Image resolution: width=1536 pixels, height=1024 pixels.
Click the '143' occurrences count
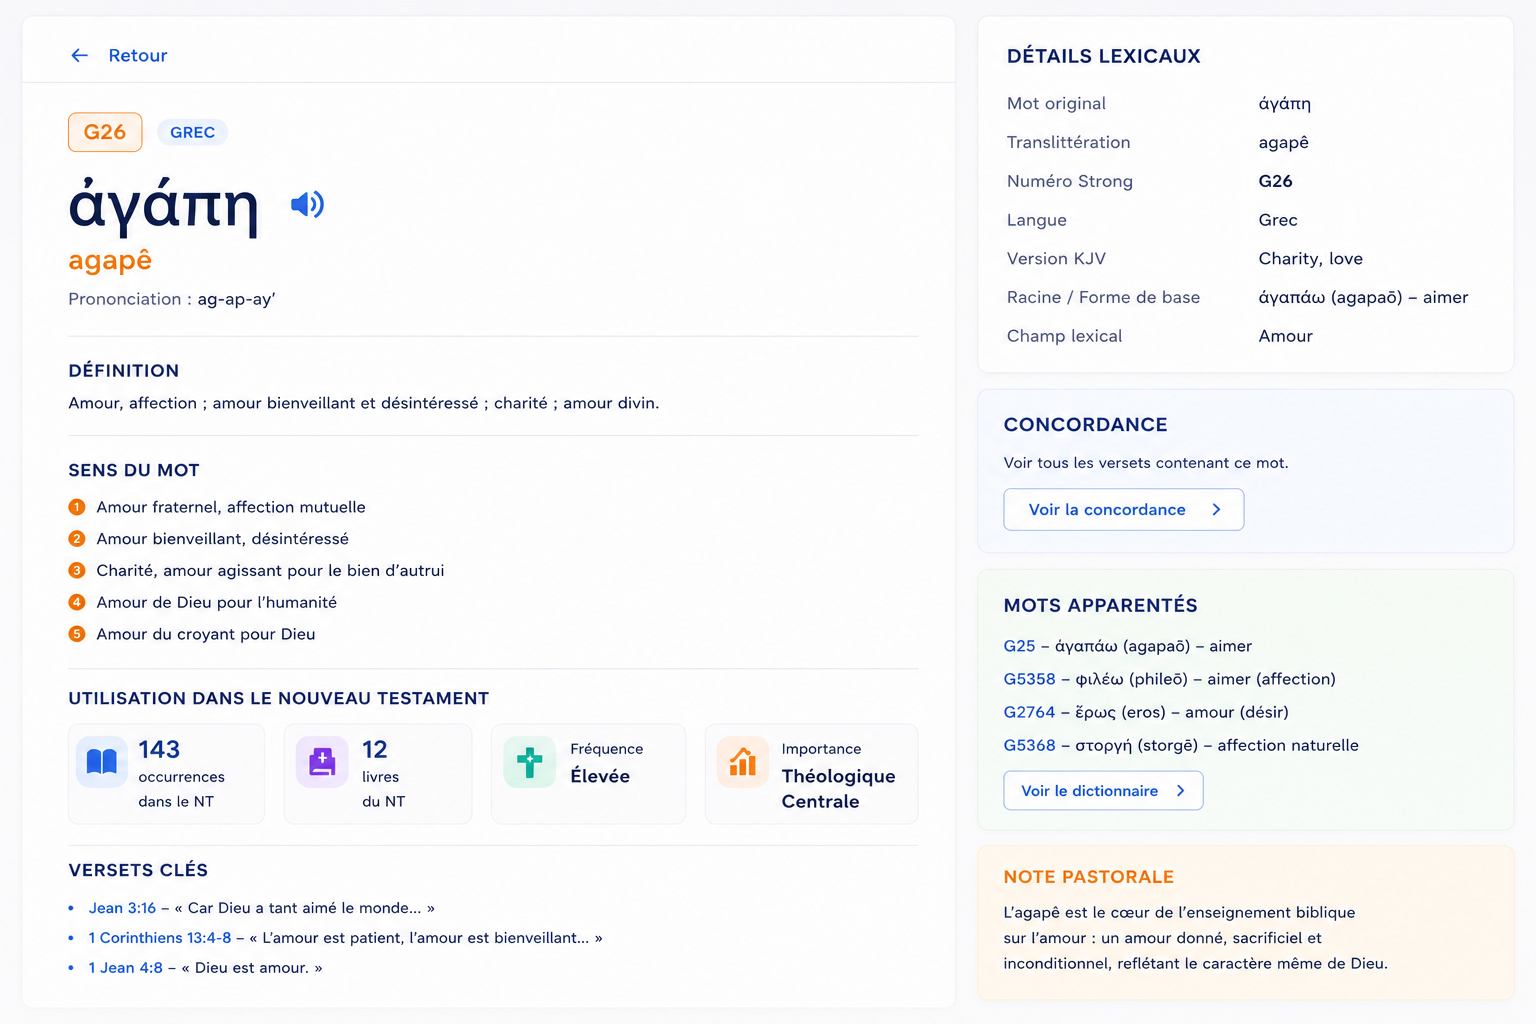(159, 749)
